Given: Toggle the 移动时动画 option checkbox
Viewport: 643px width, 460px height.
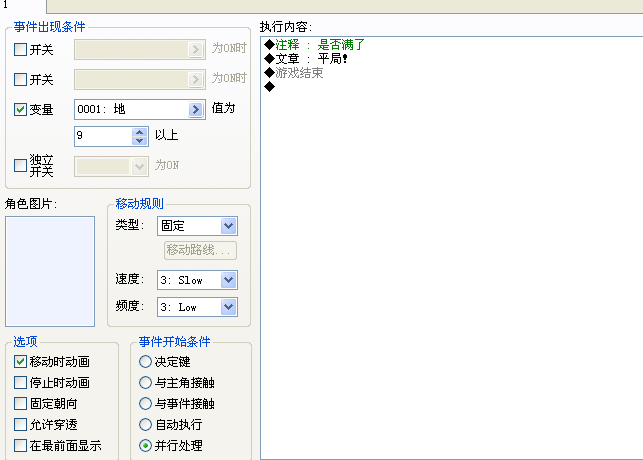Looking at the screenshot, I should pyautogui.click(x=20, y=362).
